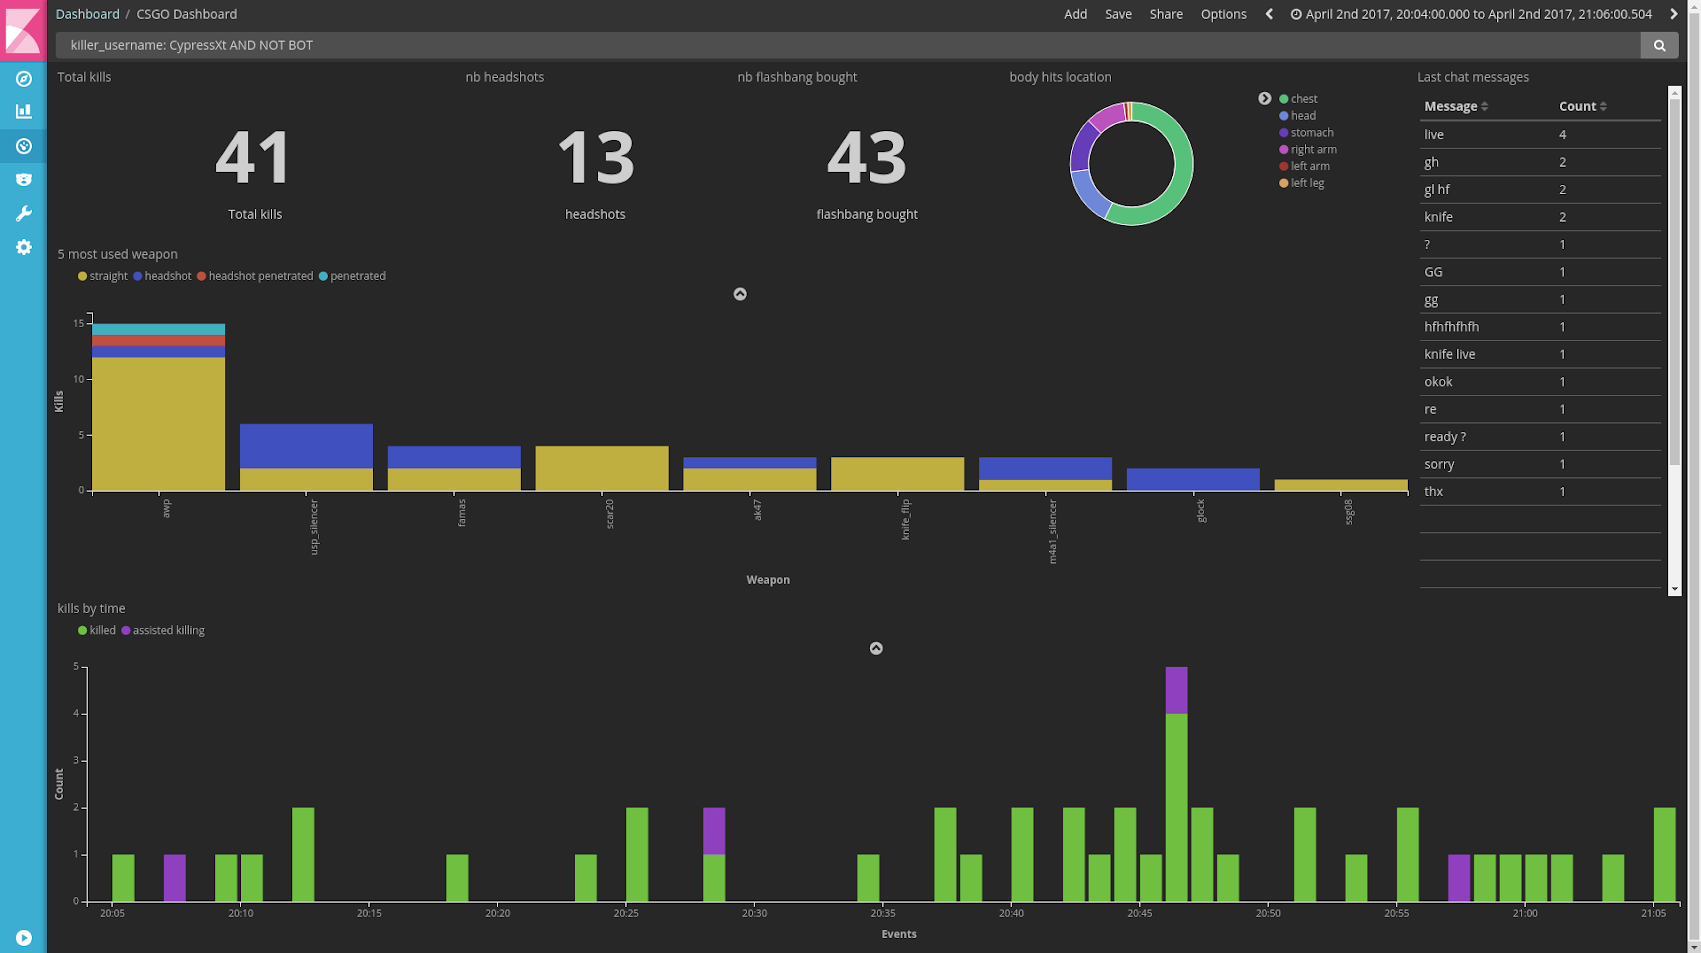Step time range forward arrow
Viewport: 1701px width, 953px height.
tap(1673, 14)
